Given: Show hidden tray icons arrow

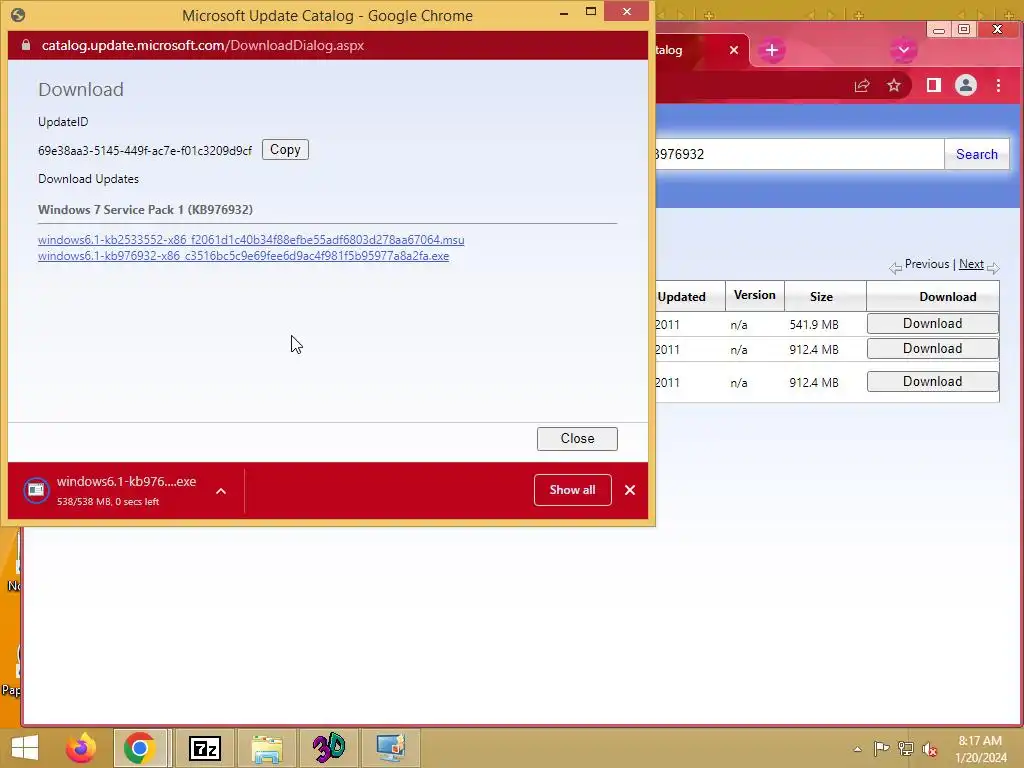Looking at the screenshot, I should [857, 749].
